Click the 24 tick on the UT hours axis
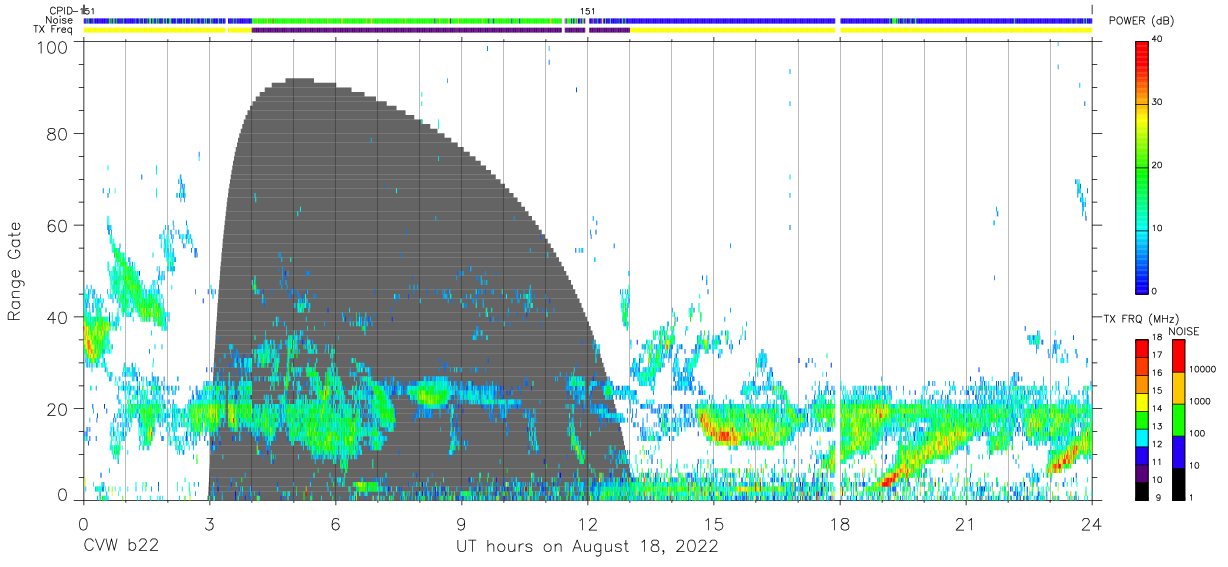The height and width of the screenshot is (567, 1228). tap(1092, 524)
